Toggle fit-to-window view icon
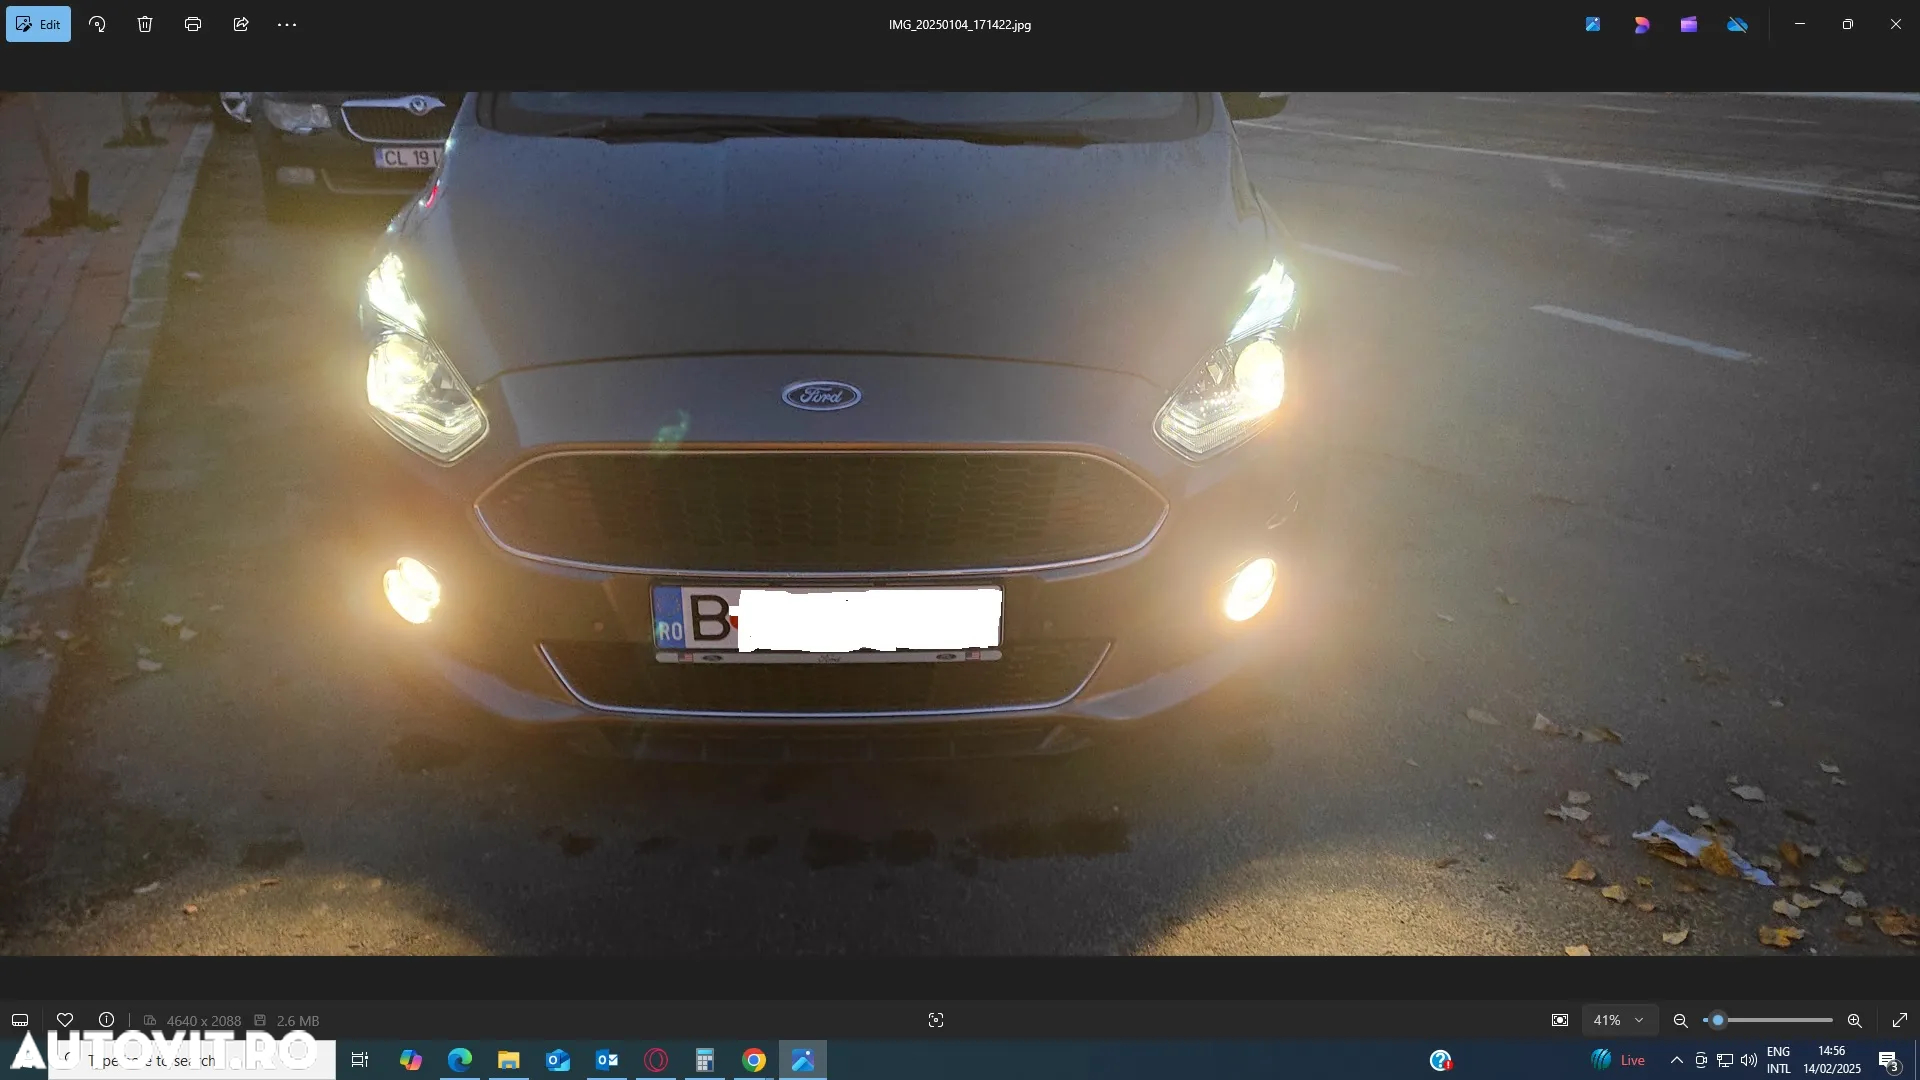Viewport: 1920px width, 1080px height. [x=1560, y=1020]
